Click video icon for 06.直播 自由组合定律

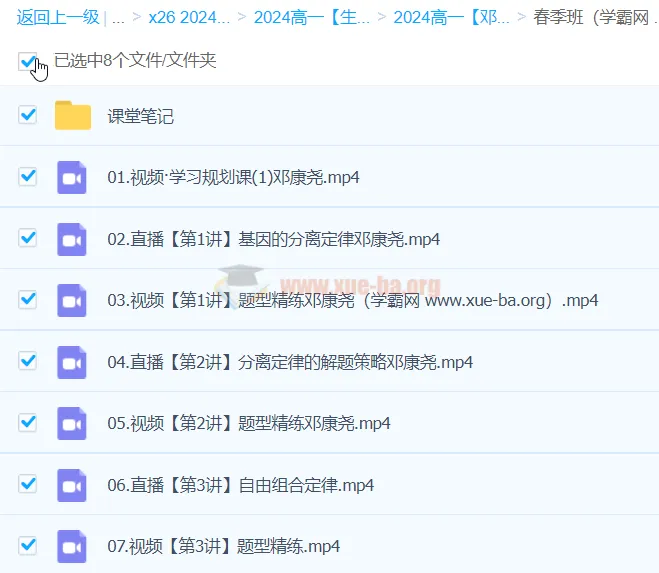point(72,485)
